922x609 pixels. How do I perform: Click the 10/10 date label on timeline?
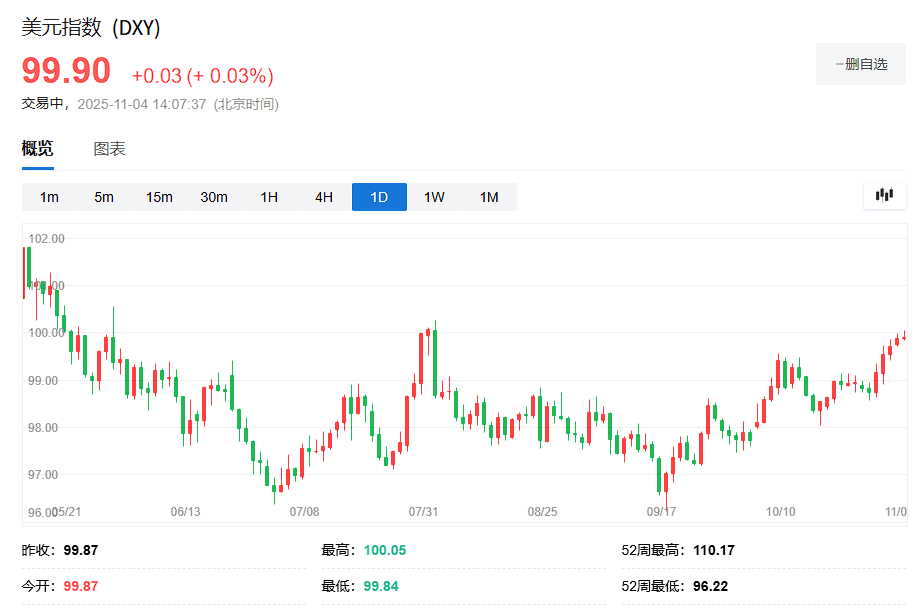click(780, 512)
